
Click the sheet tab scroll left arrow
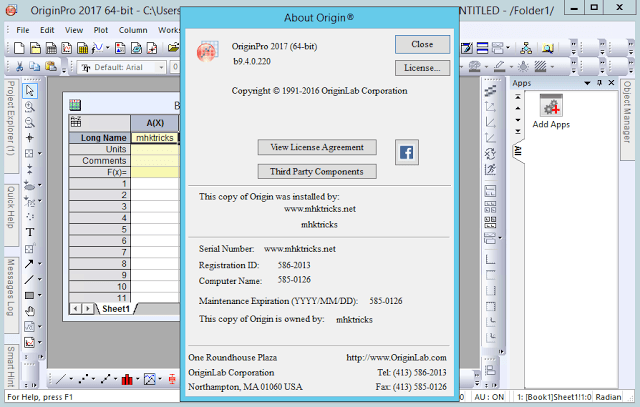pos(76,309)
